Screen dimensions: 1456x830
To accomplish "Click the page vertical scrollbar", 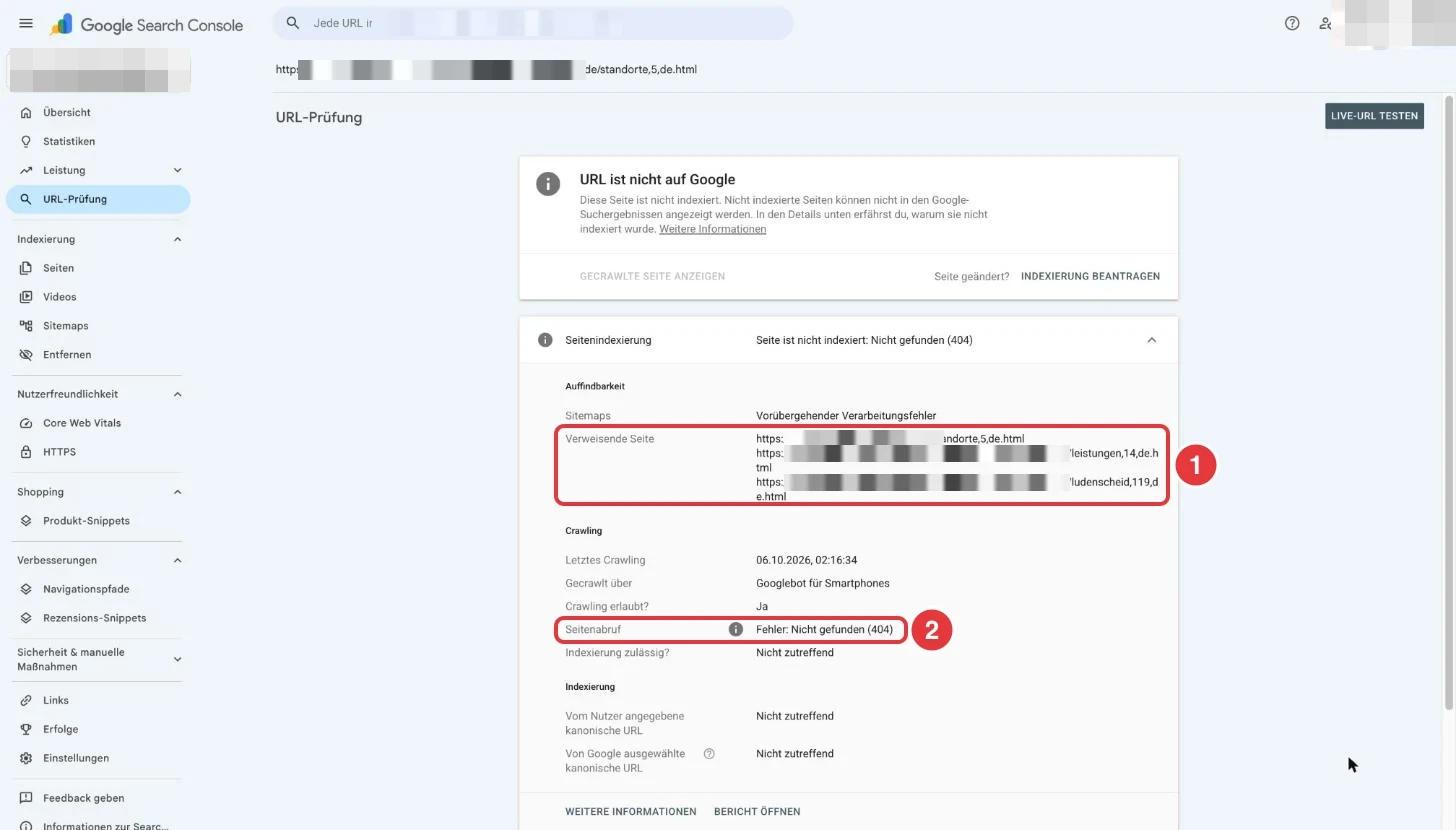I will coord(1448,405).
